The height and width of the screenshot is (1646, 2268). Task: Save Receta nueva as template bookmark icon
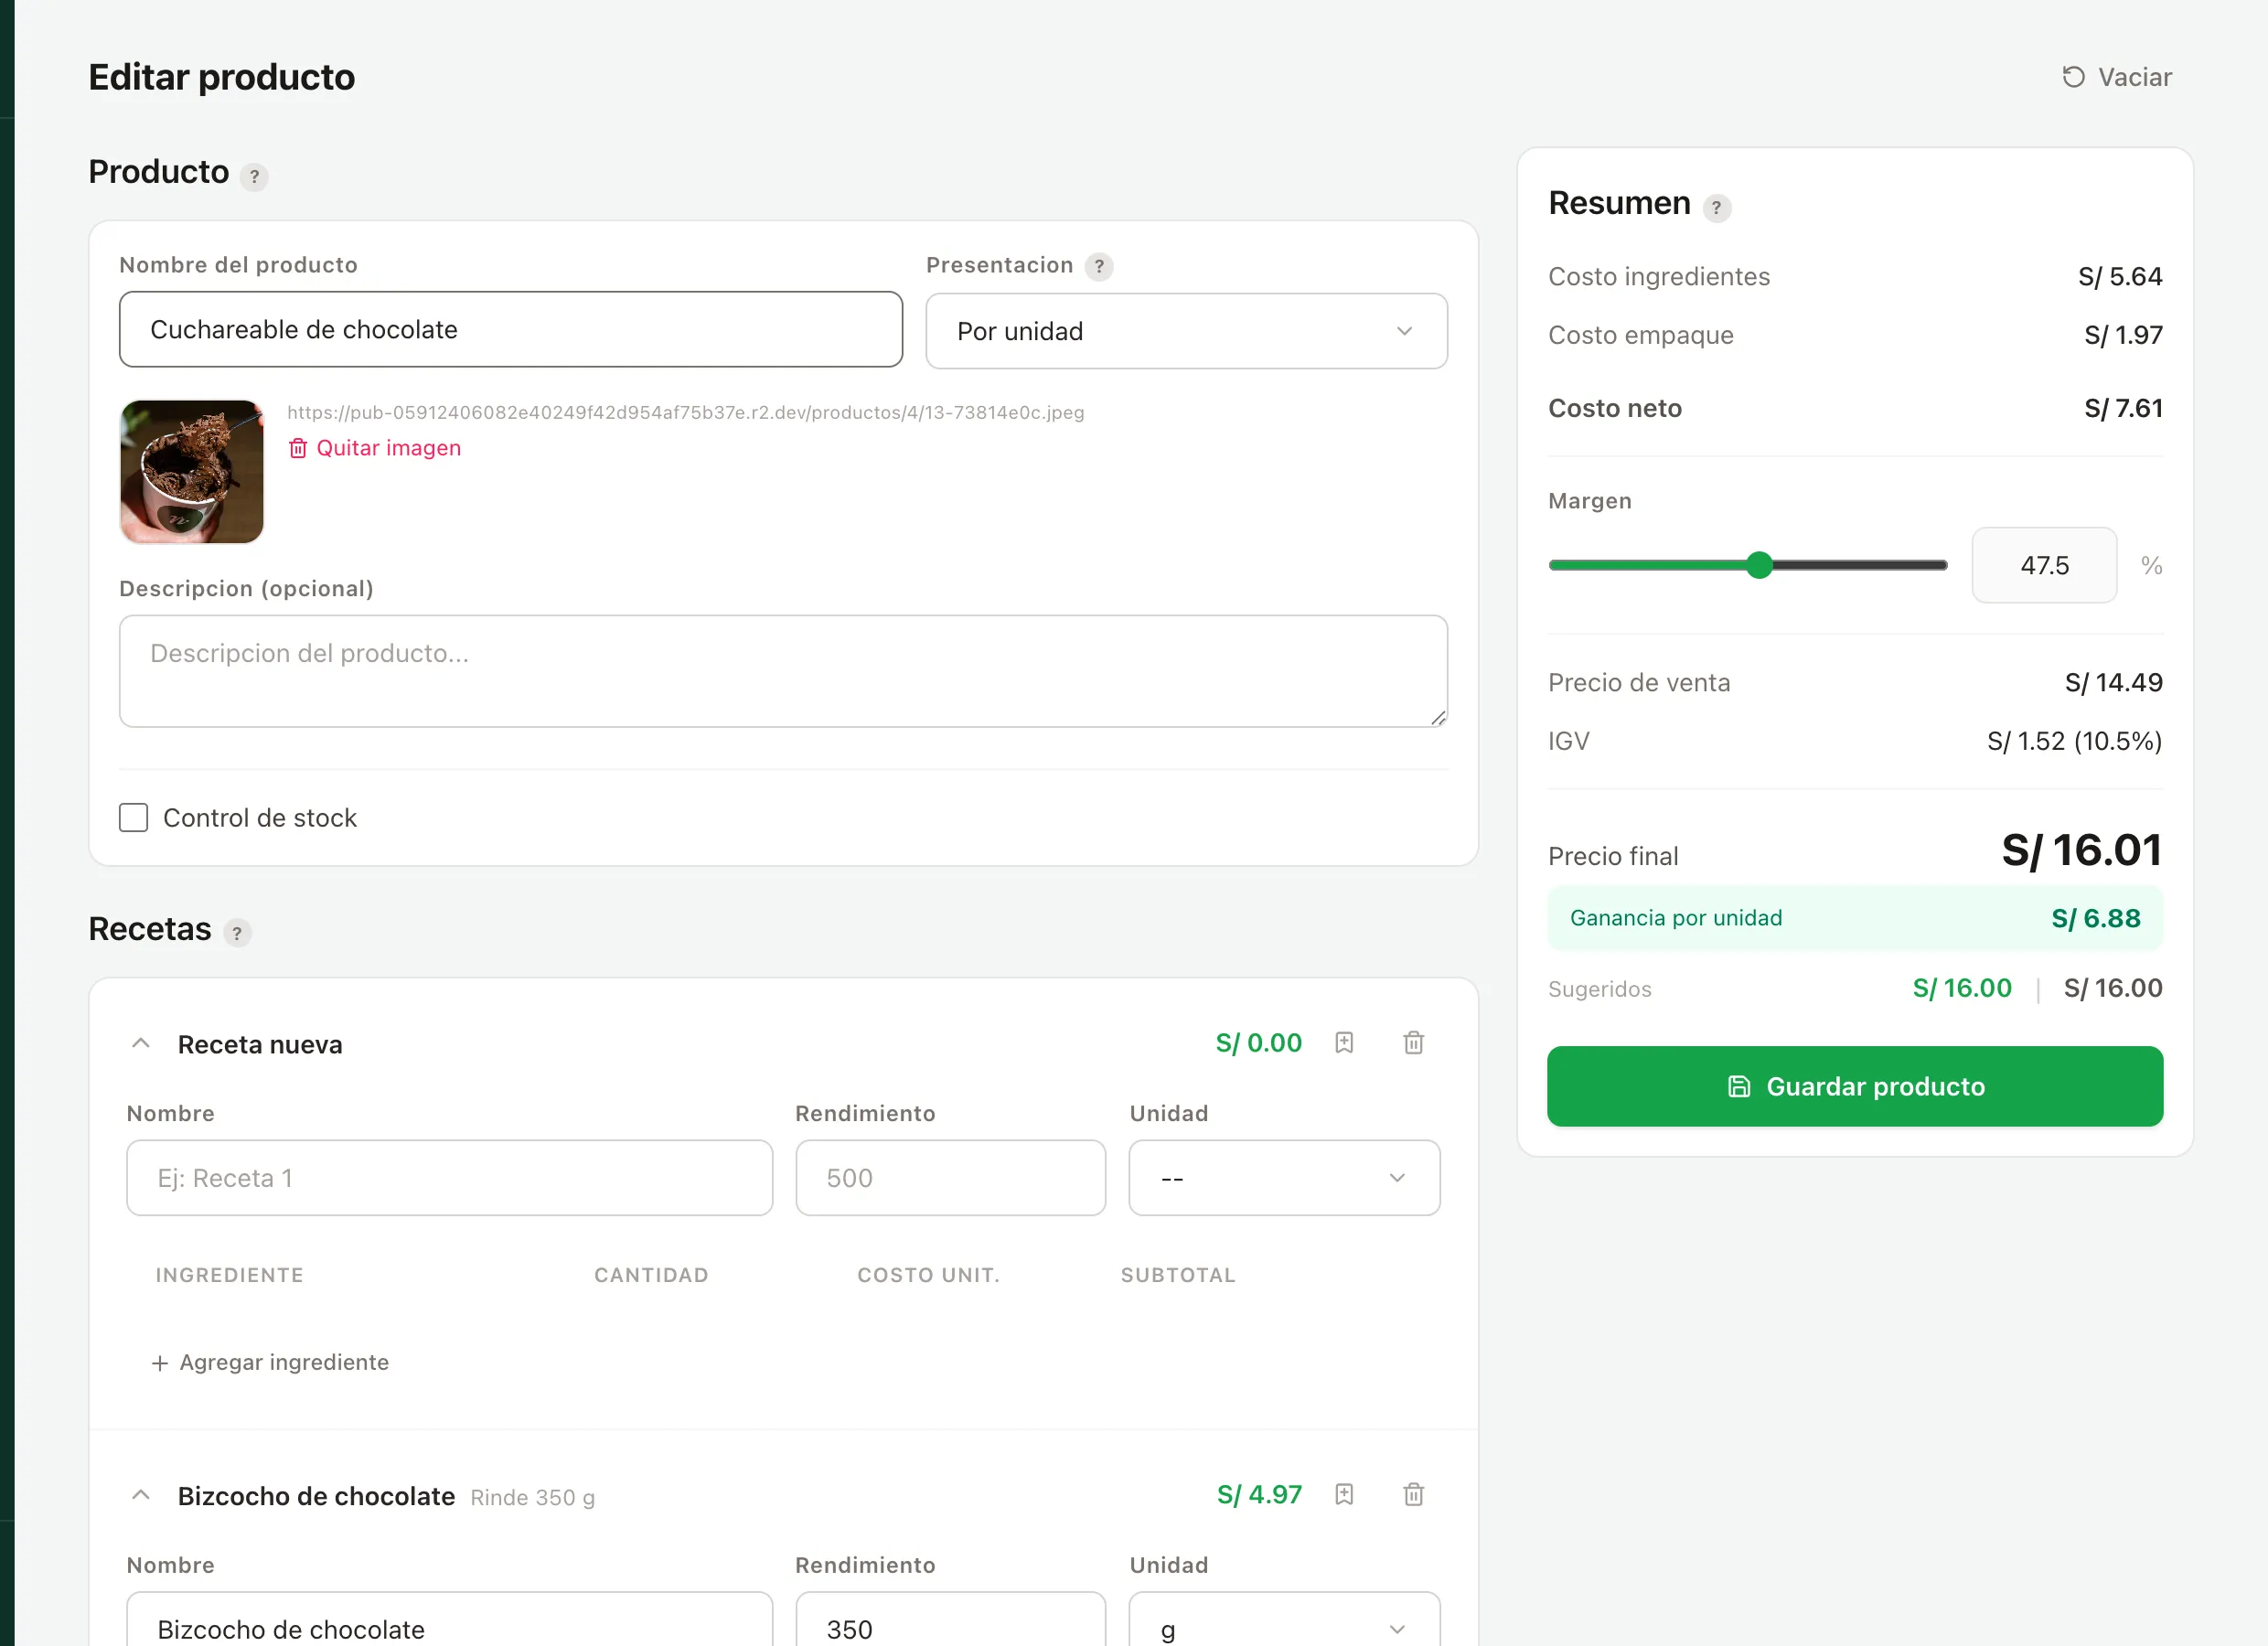coord(1344,1043)
